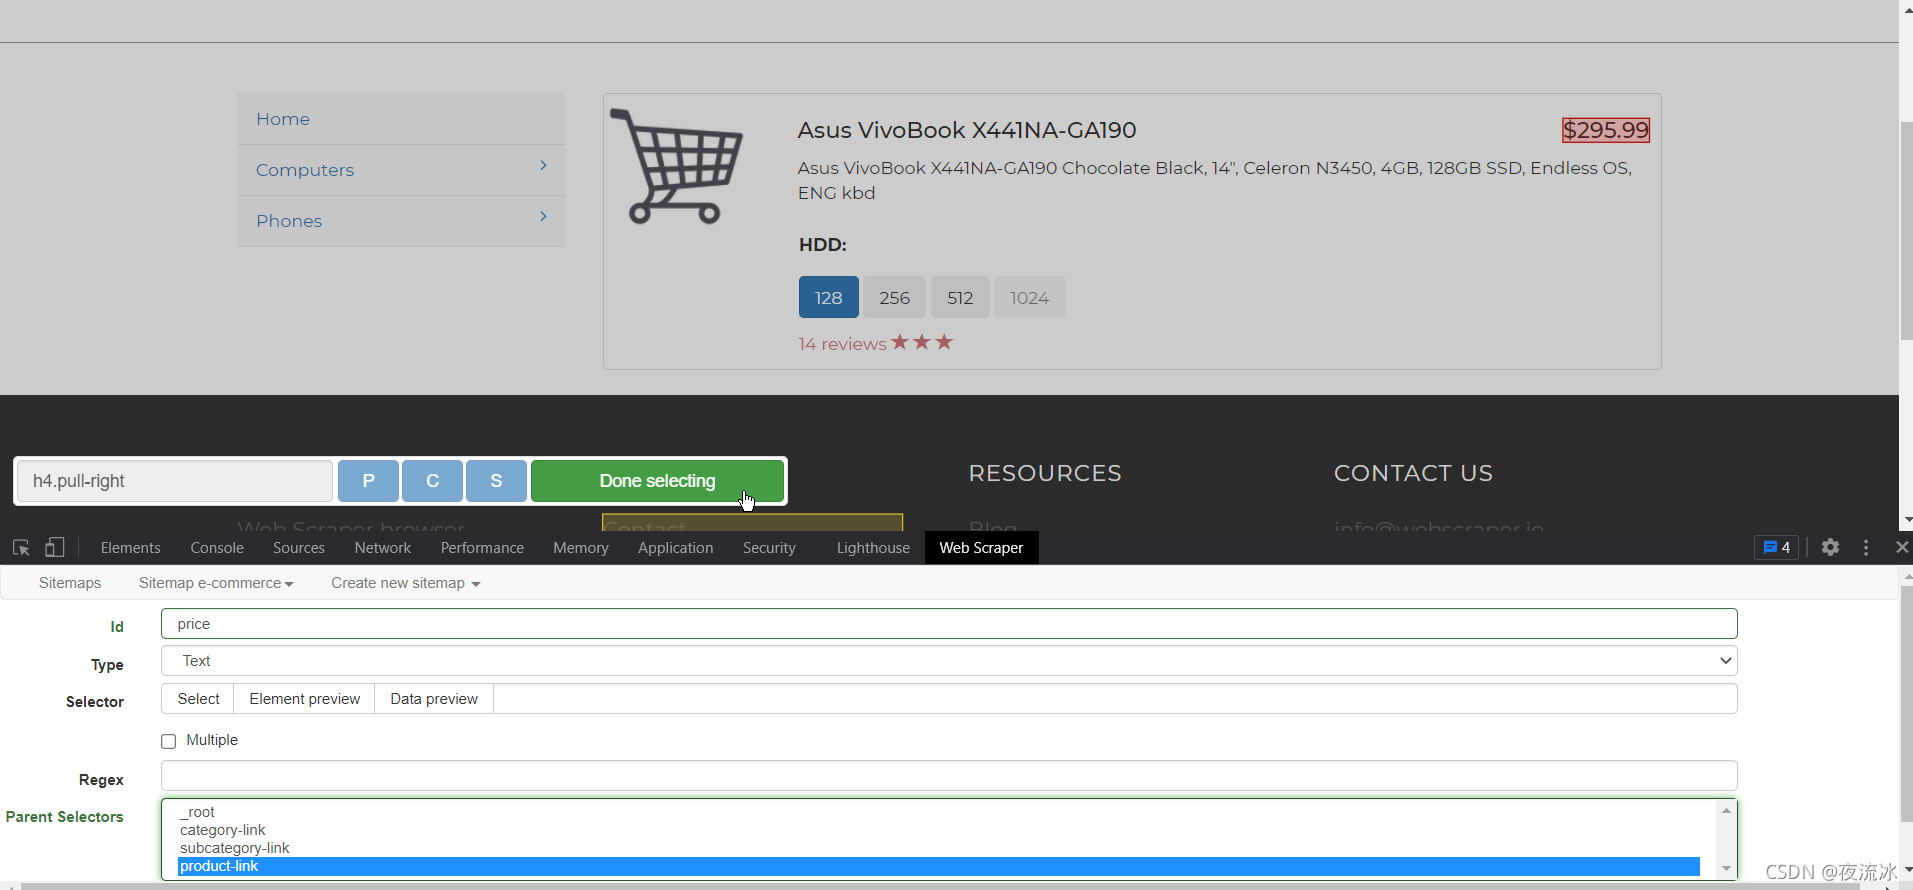
Task: Click the P parent selector button
Action: click(368, 481)
